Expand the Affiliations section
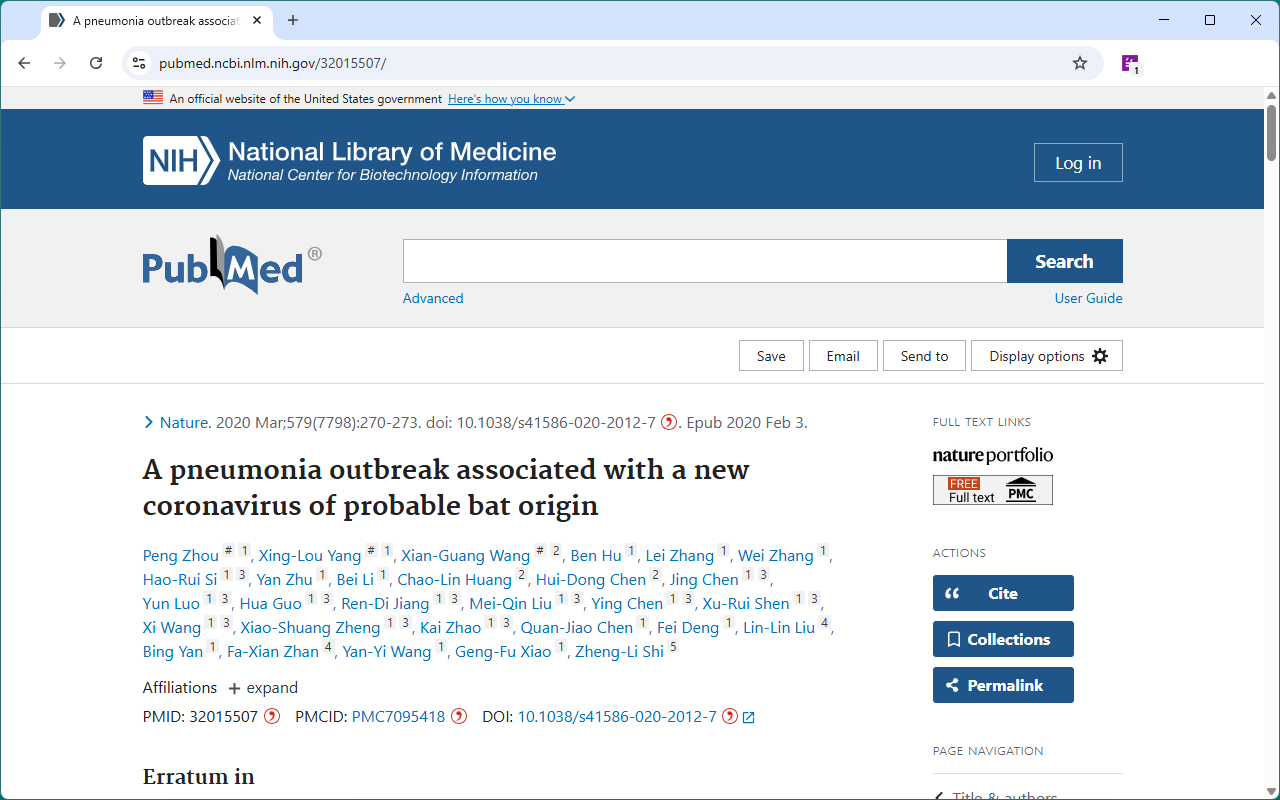The image size is (1280, 800). tap(263, 688)
